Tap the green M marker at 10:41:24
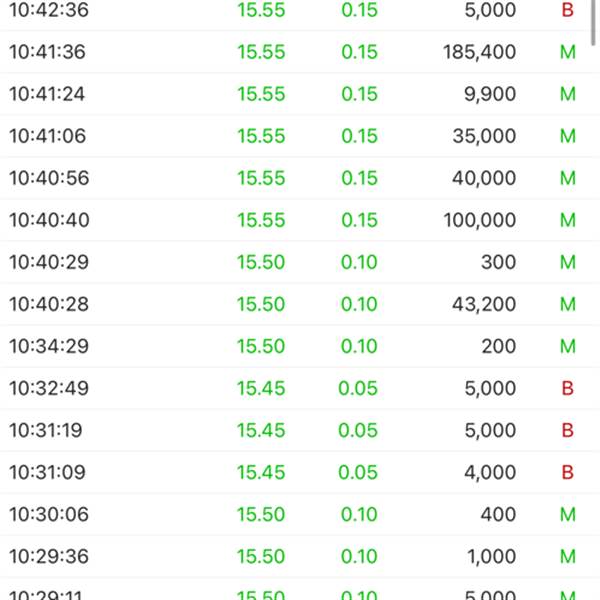This screenshot has width=600, height=600. point(568,94)
